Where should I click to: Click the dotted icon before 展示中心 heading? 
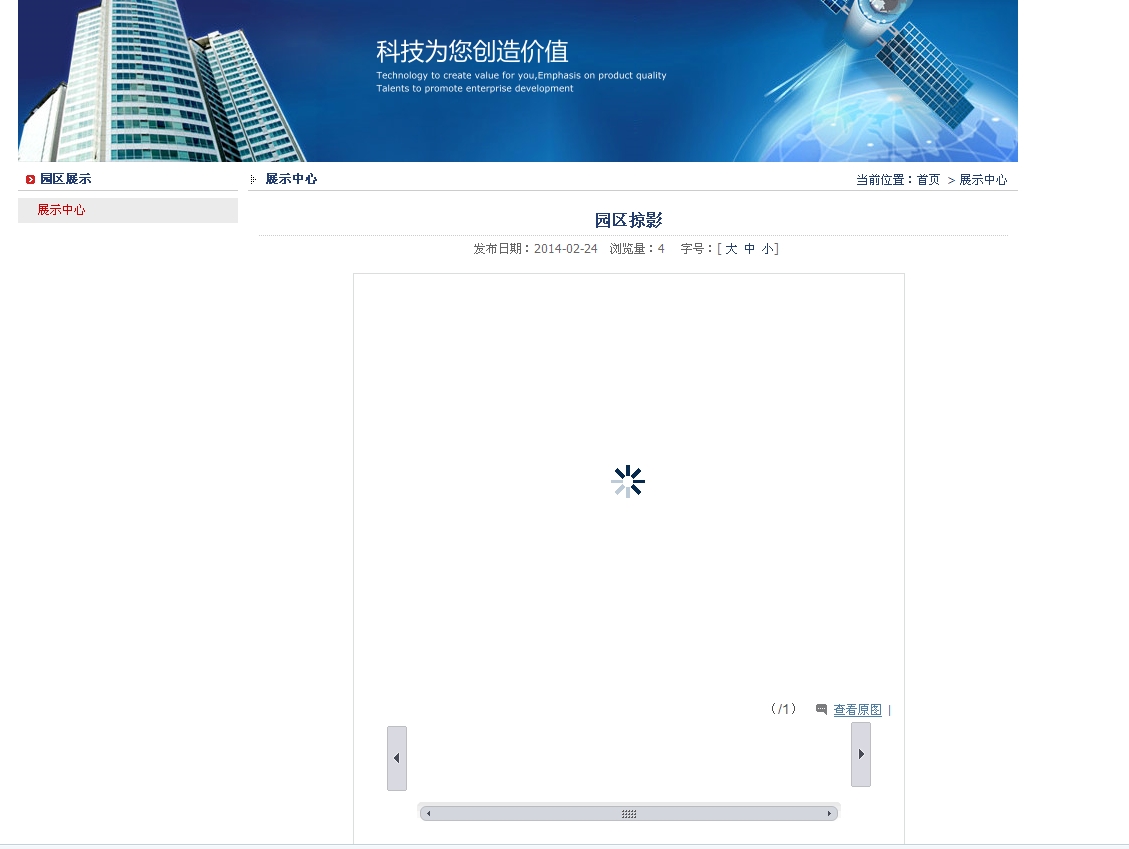point(253,179)
